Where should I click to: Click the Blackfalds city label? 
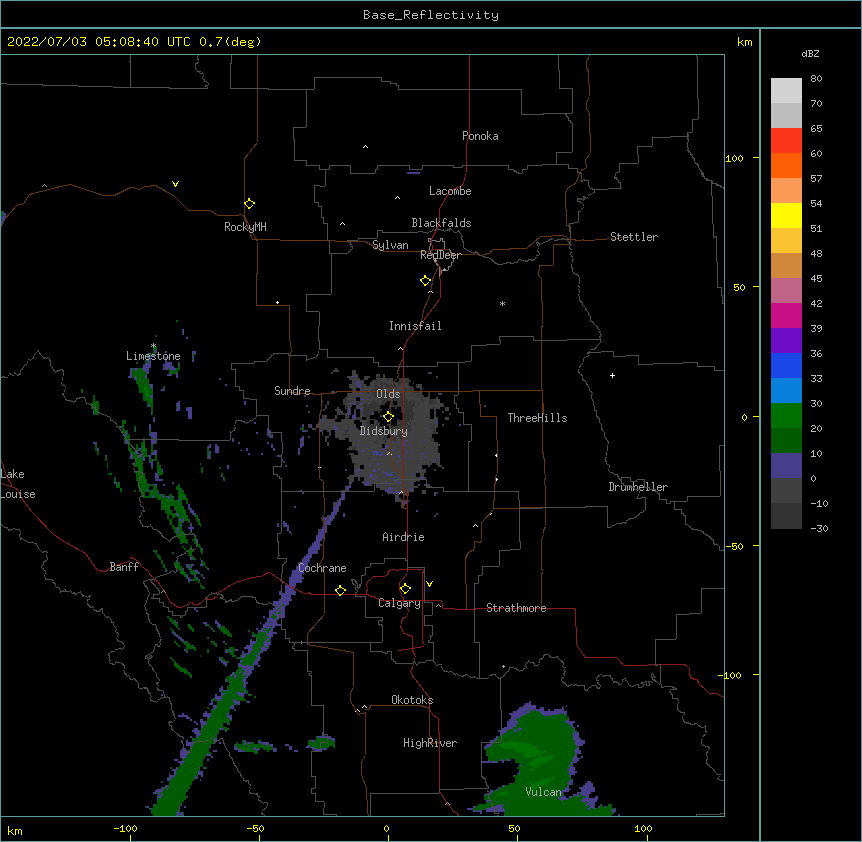point(441,223)
